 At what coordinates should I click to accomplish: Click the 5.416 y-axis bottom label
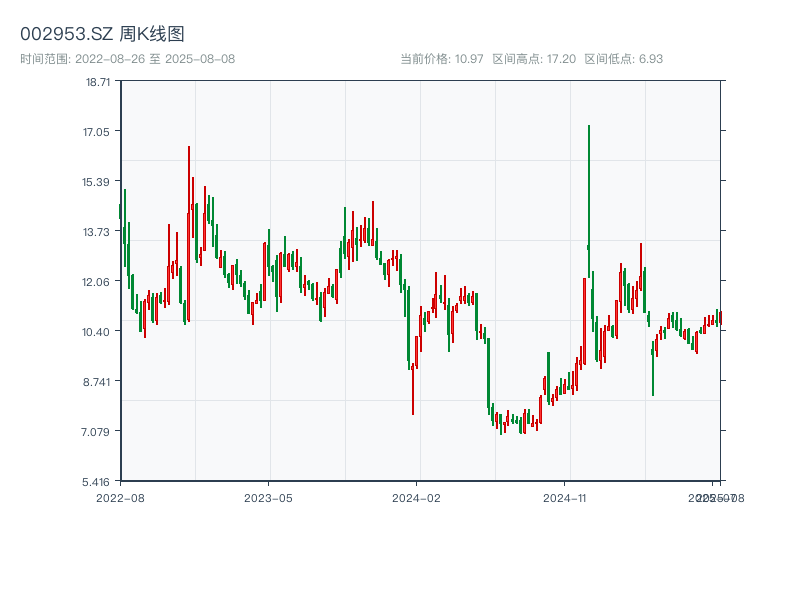pos(98,482)
